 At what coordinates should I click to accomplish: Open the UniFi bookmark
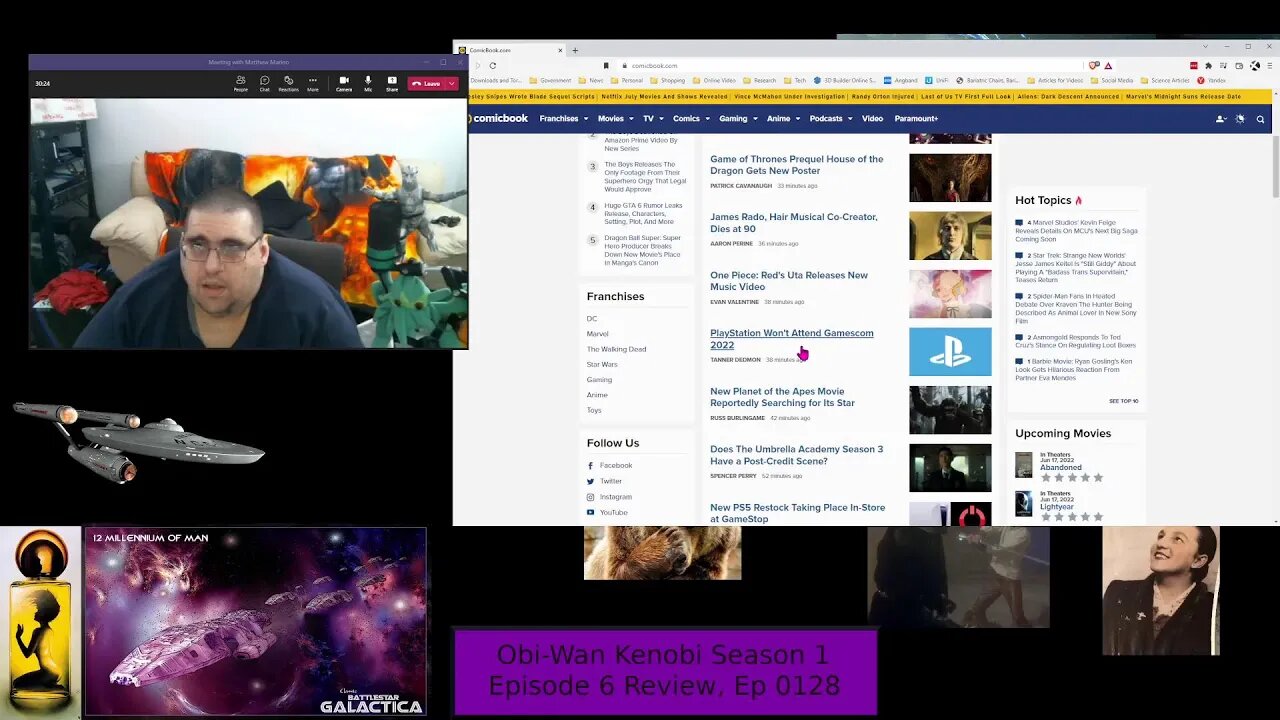937,80
